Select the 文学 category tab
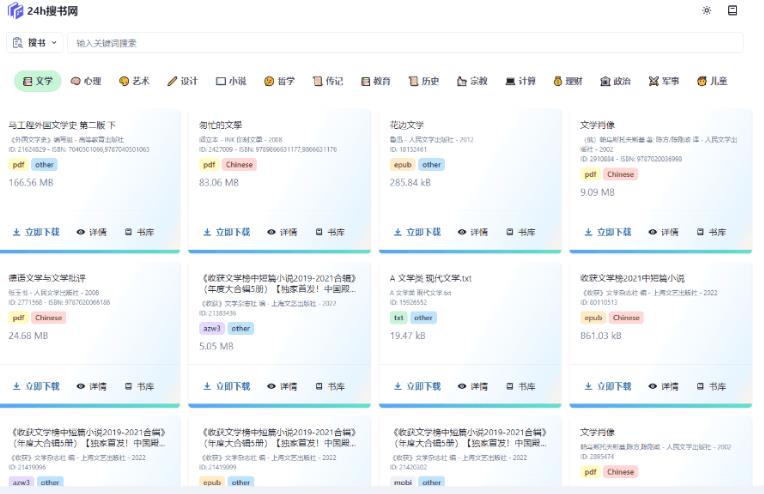The height and width of the screenshot is (494, 764). (x=38, y=81)
